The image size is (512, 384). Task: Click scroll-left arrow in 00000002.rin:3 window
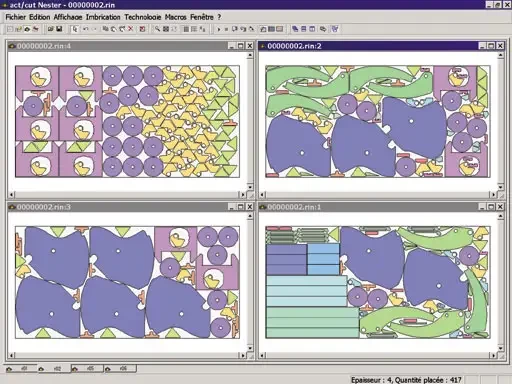(11, 355)
